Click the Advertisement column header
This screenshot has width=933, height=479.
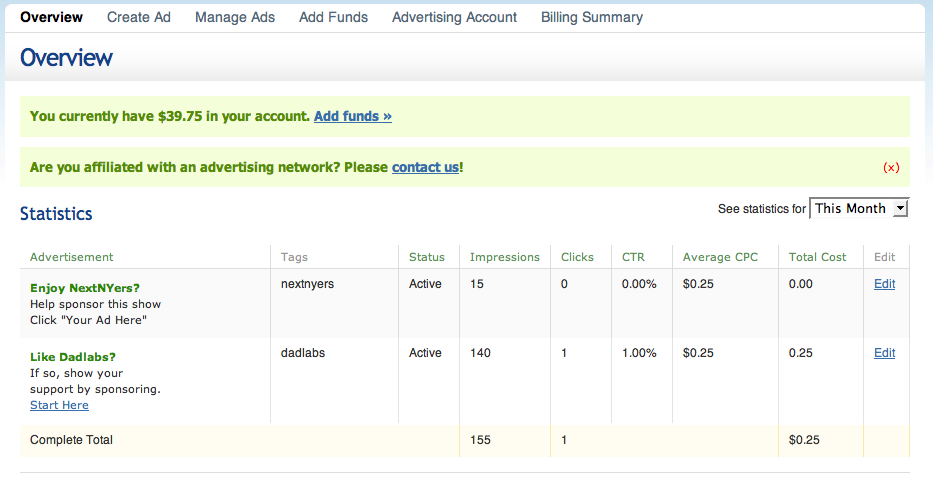click(72, 257)
